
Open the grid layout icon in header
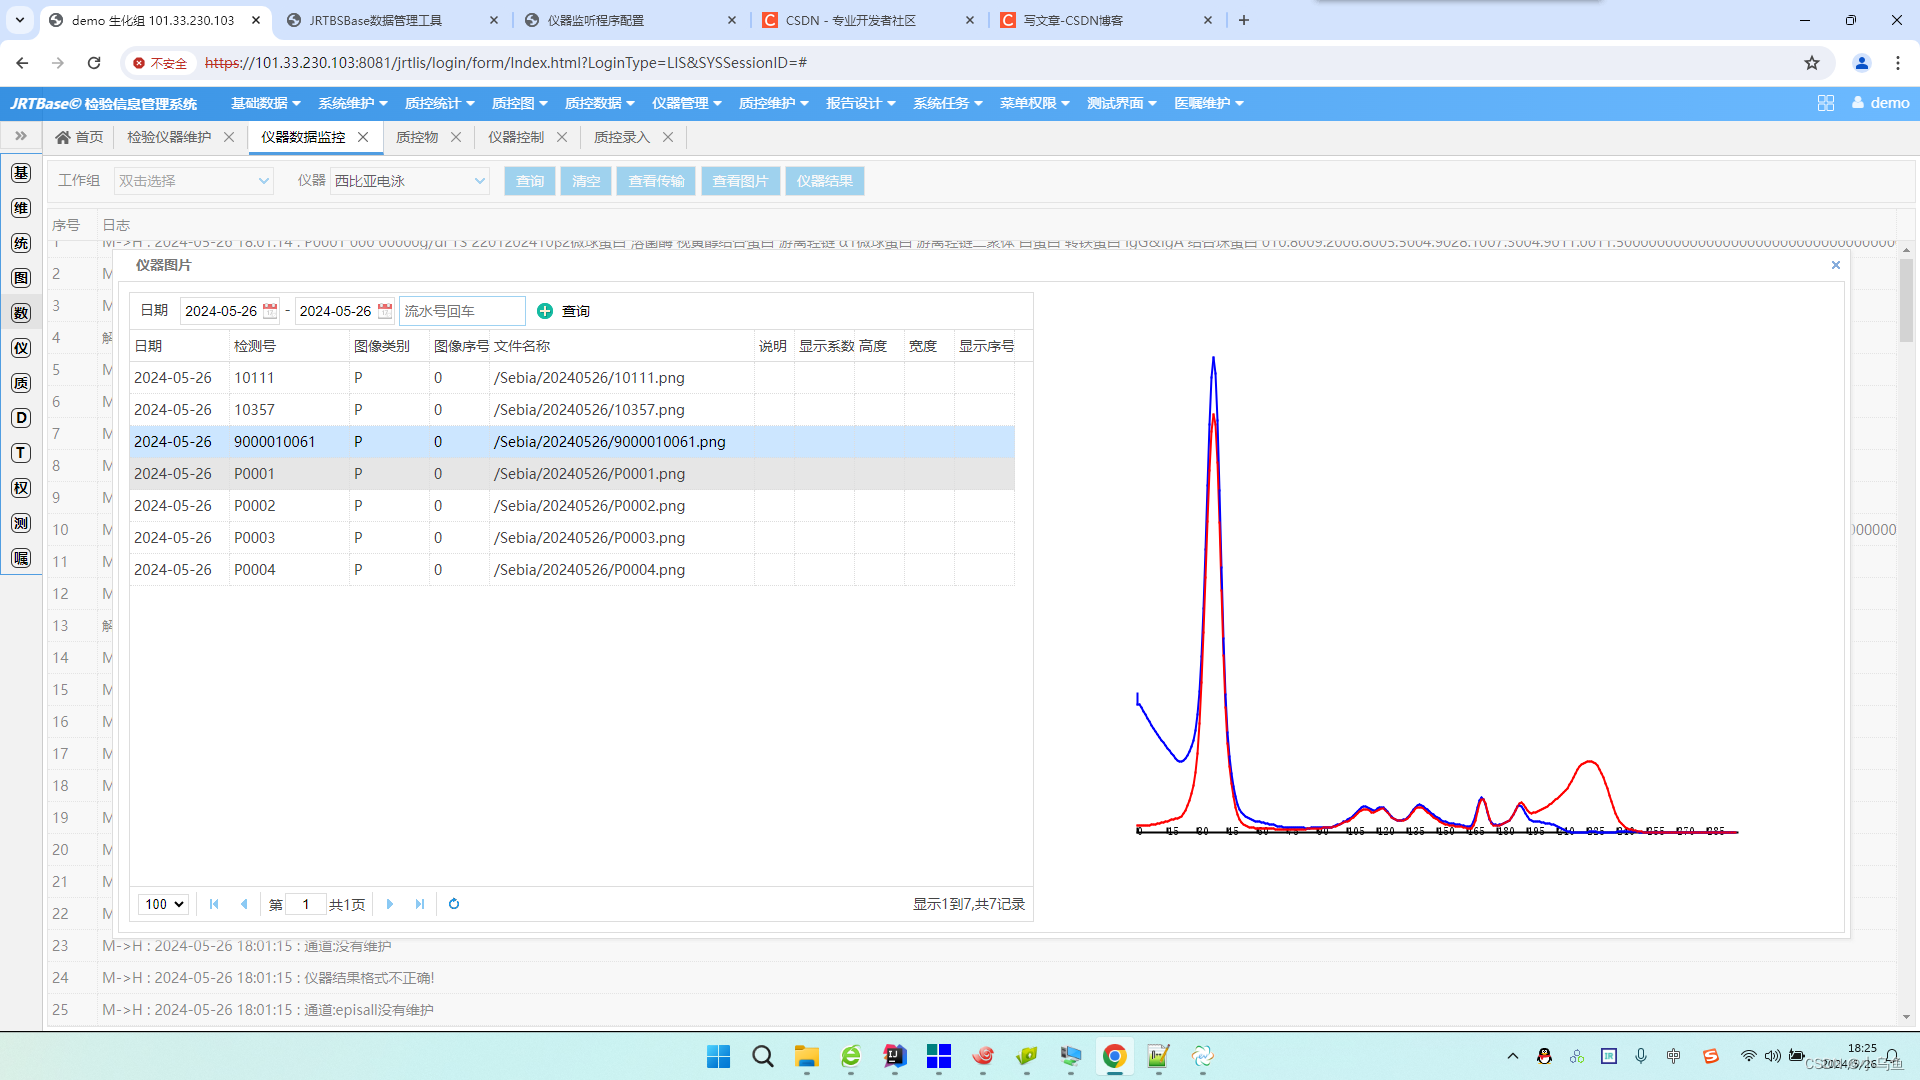click(1826, 103)
